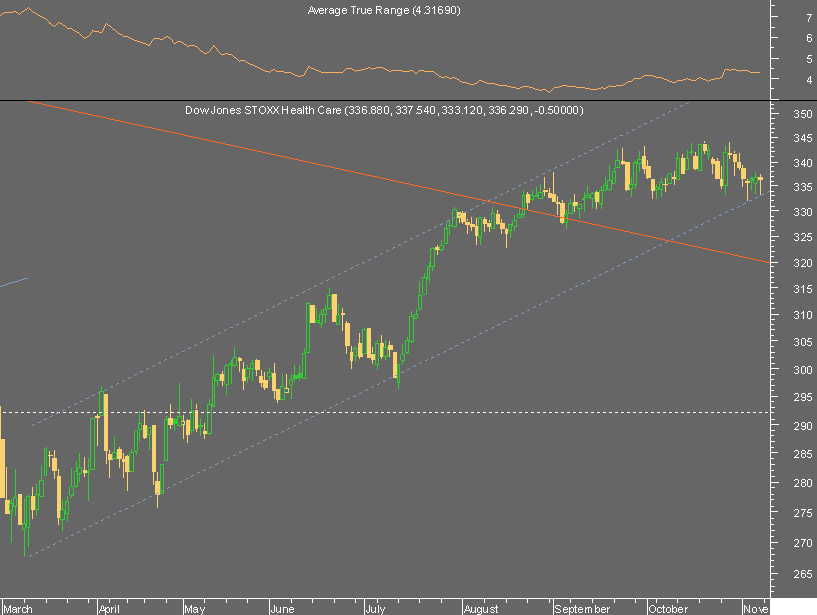Click the 325 price level label
The image size is (817, 615).
[802, 237]
